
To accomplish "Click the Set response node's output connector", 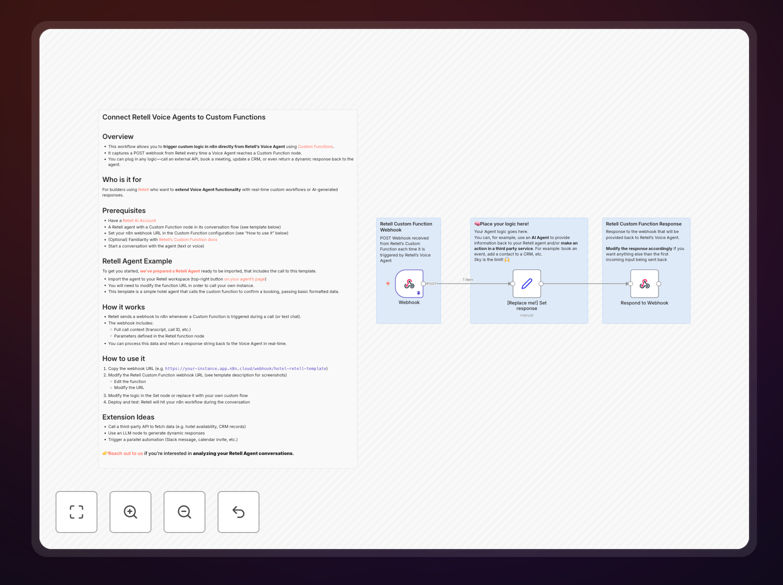I will click(x=541, y=284).
